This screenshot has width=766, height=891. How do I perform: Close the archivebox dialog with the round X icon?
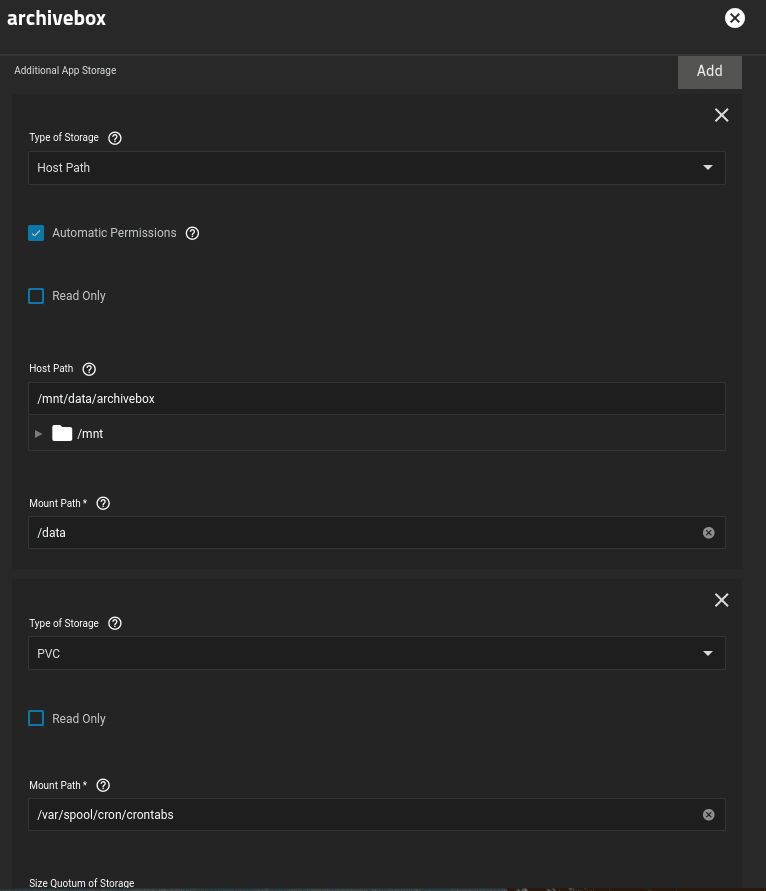click(x=735, y=18)
